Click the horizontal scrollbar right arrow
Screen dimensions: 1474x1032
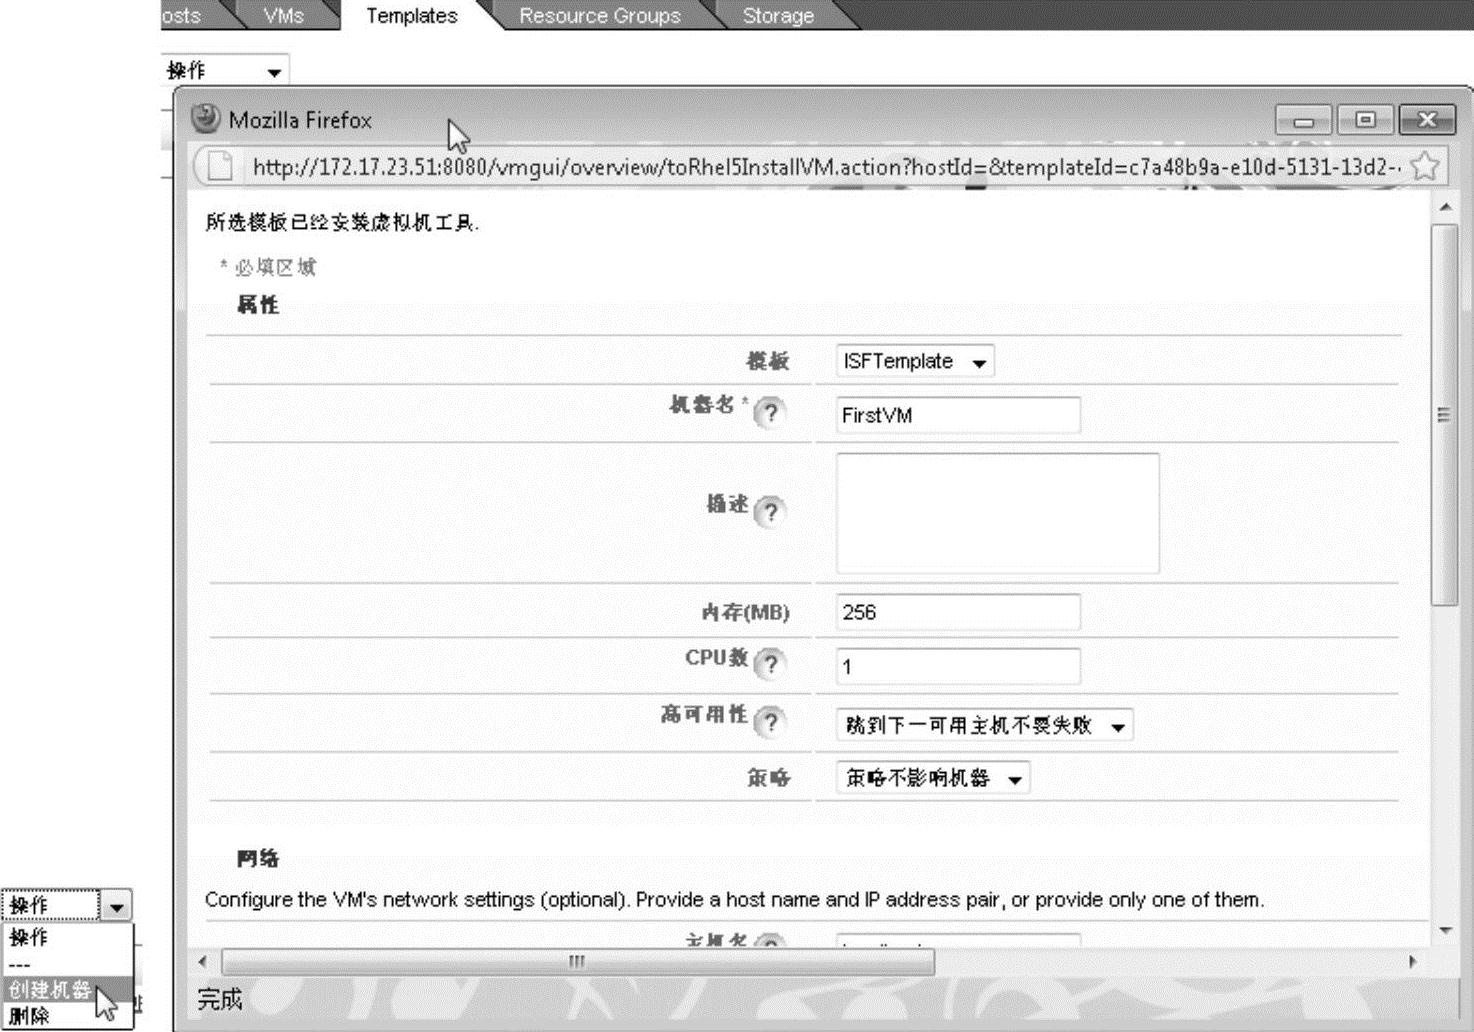[1412, 962]
